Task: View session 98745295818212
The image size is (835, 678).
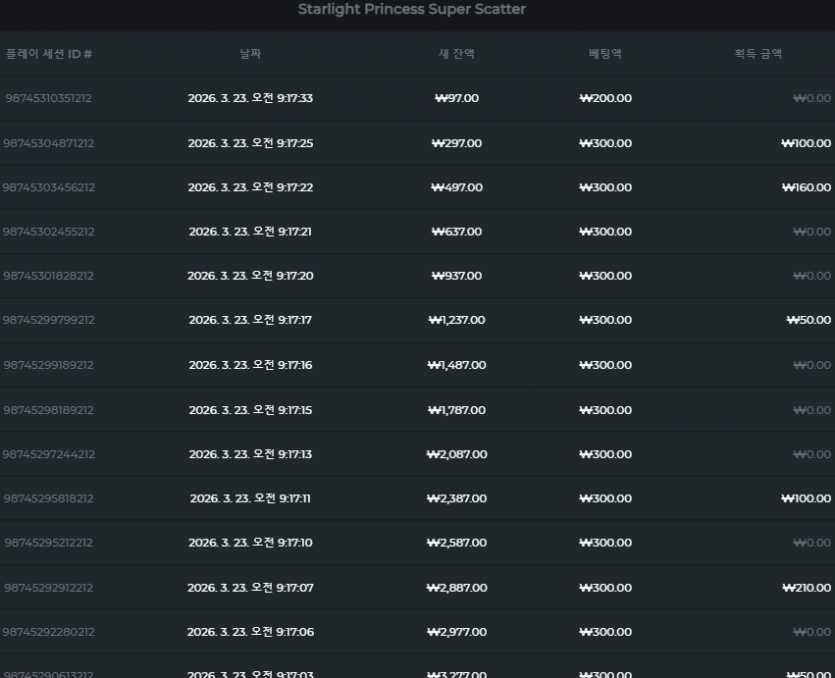Action: [x=48, y=499]
